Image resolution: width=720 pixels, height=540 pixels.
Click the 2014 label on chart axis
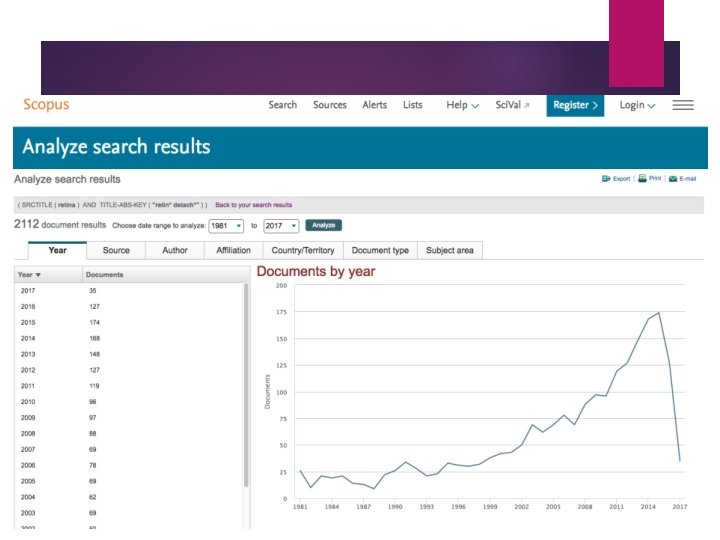[x=648, y=506]
